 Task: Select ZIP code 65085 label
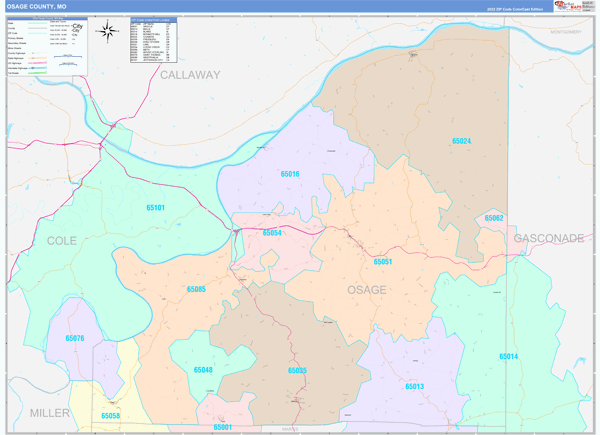[x=196, y=289]
